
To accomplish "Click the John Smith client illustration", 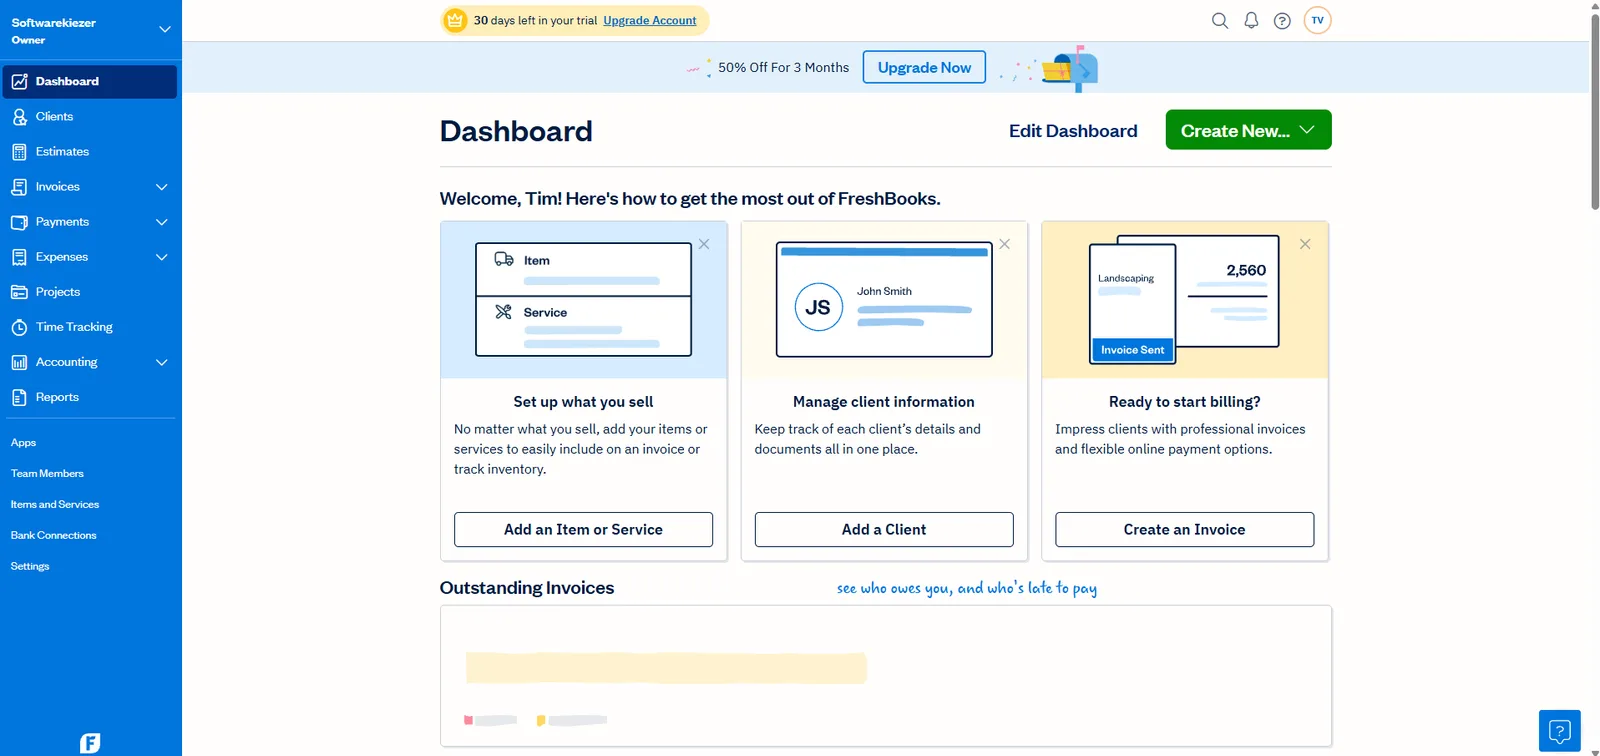I will 884,300.
